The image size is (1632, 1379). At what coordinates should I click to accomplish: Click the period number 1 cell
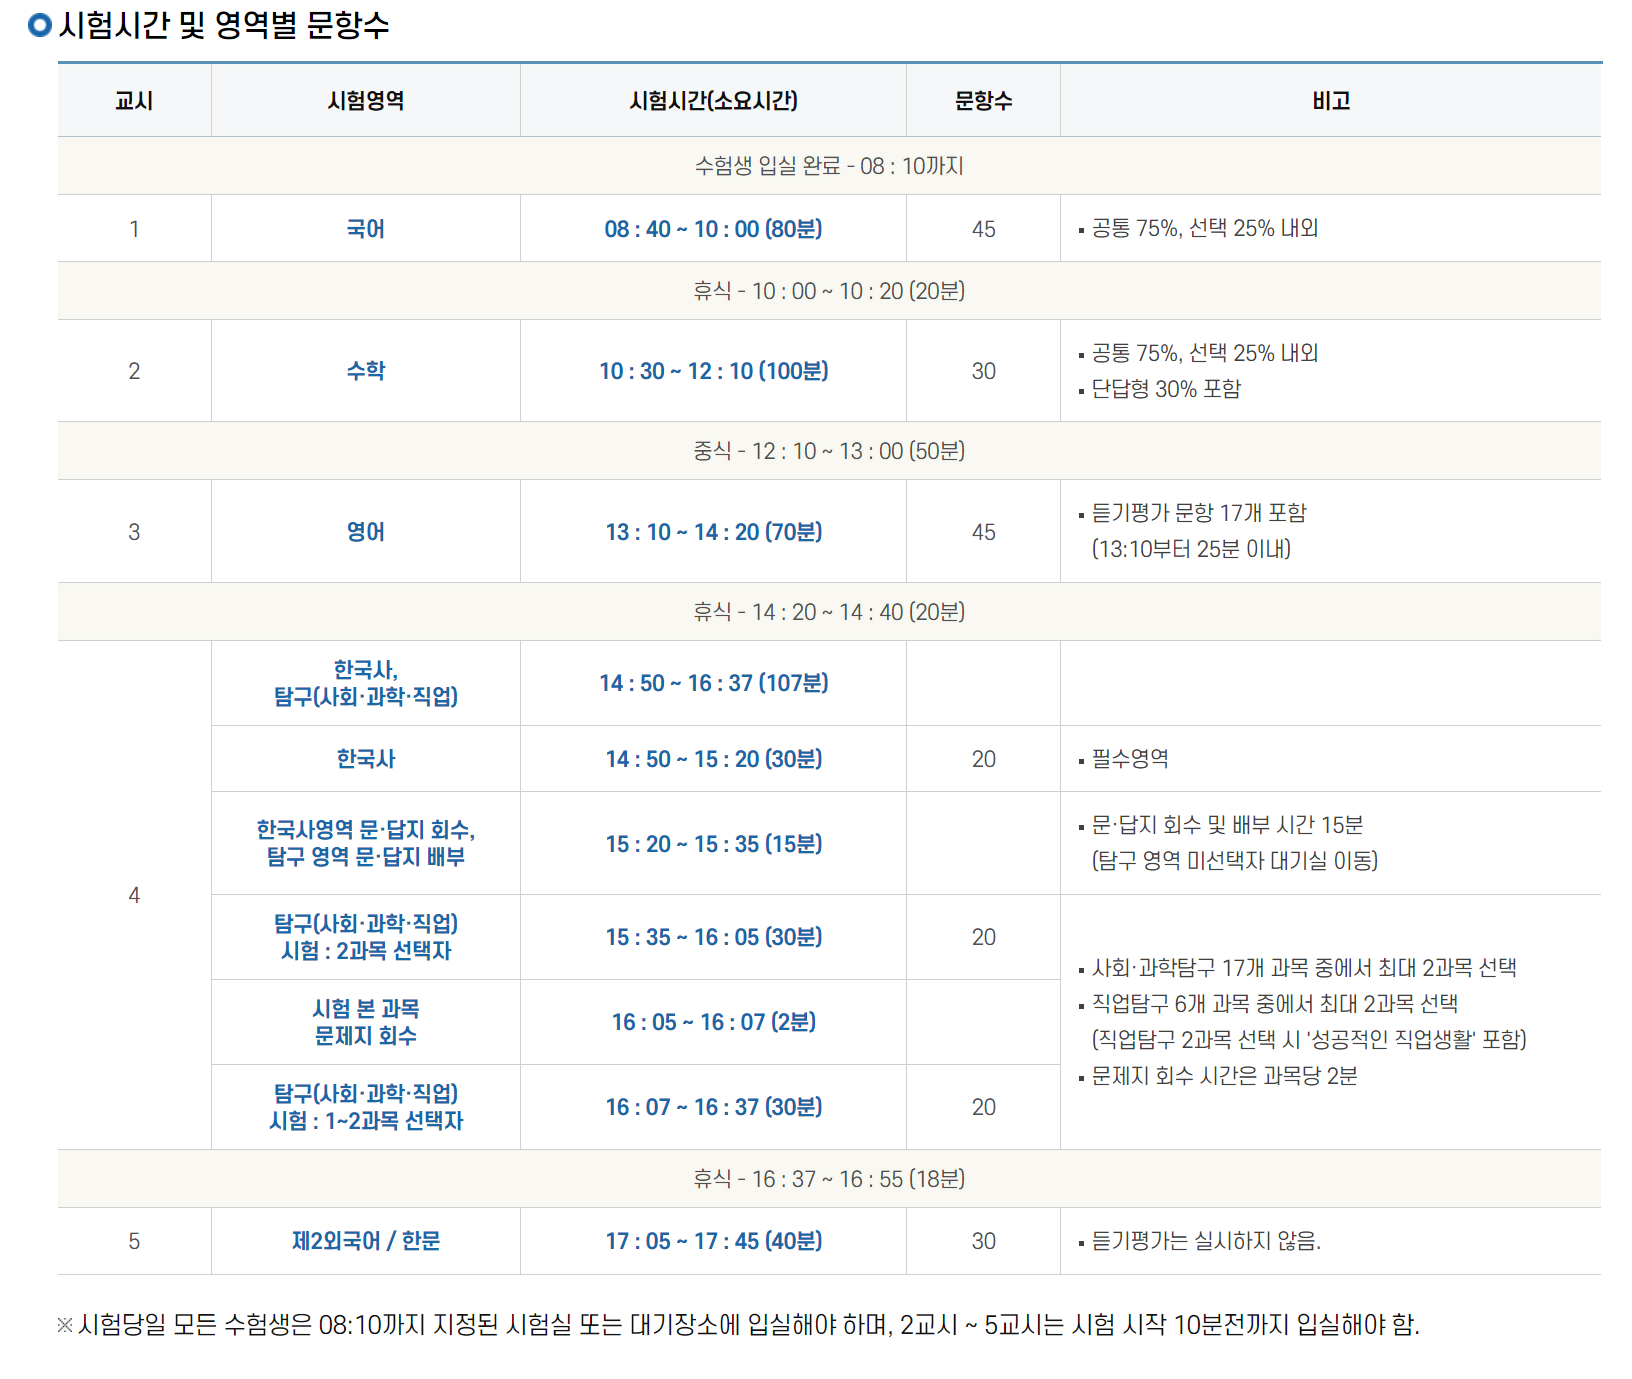pos(134,229)
